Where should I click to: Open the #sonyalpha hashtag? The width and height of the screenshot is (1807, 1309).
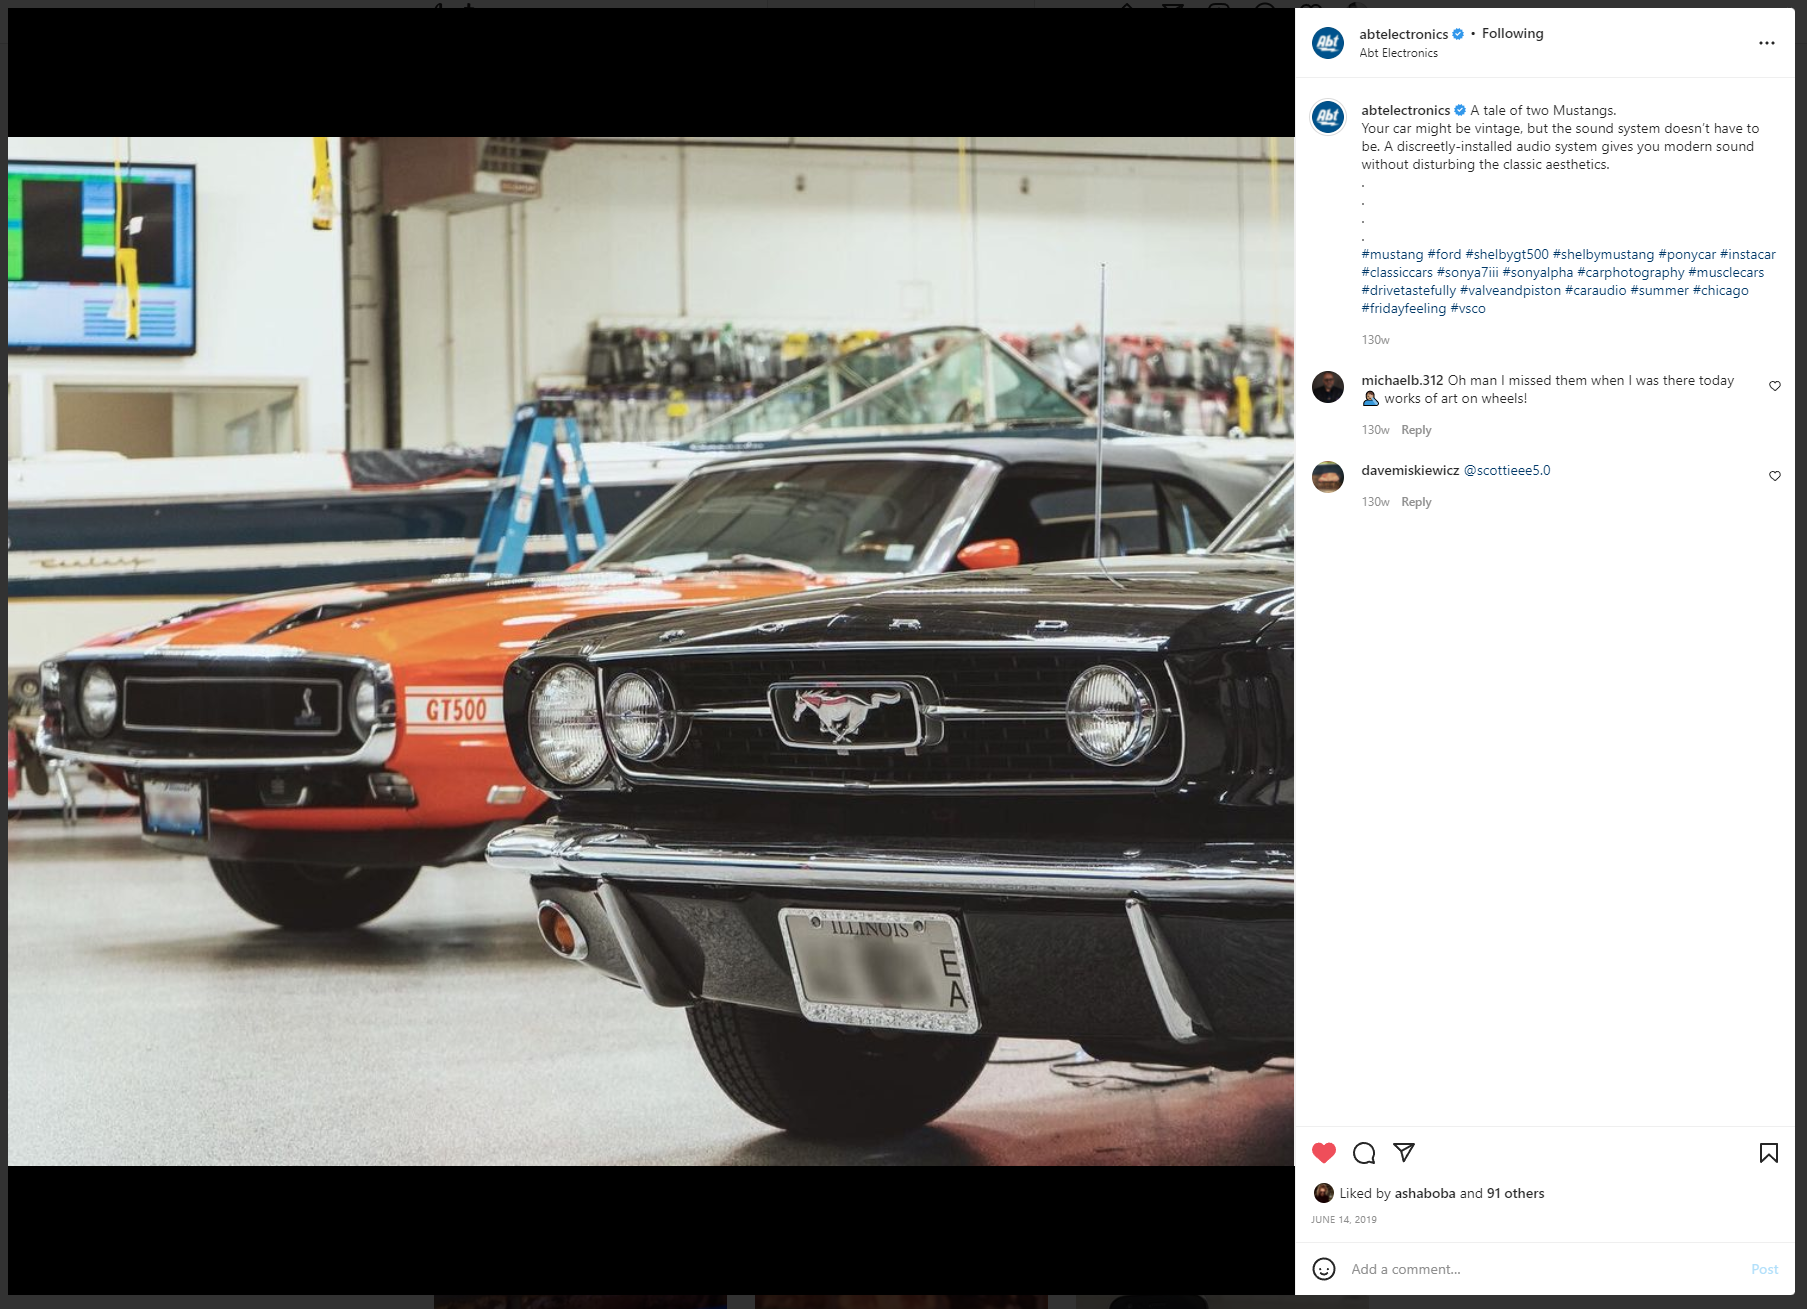[x=1537, y=272]
